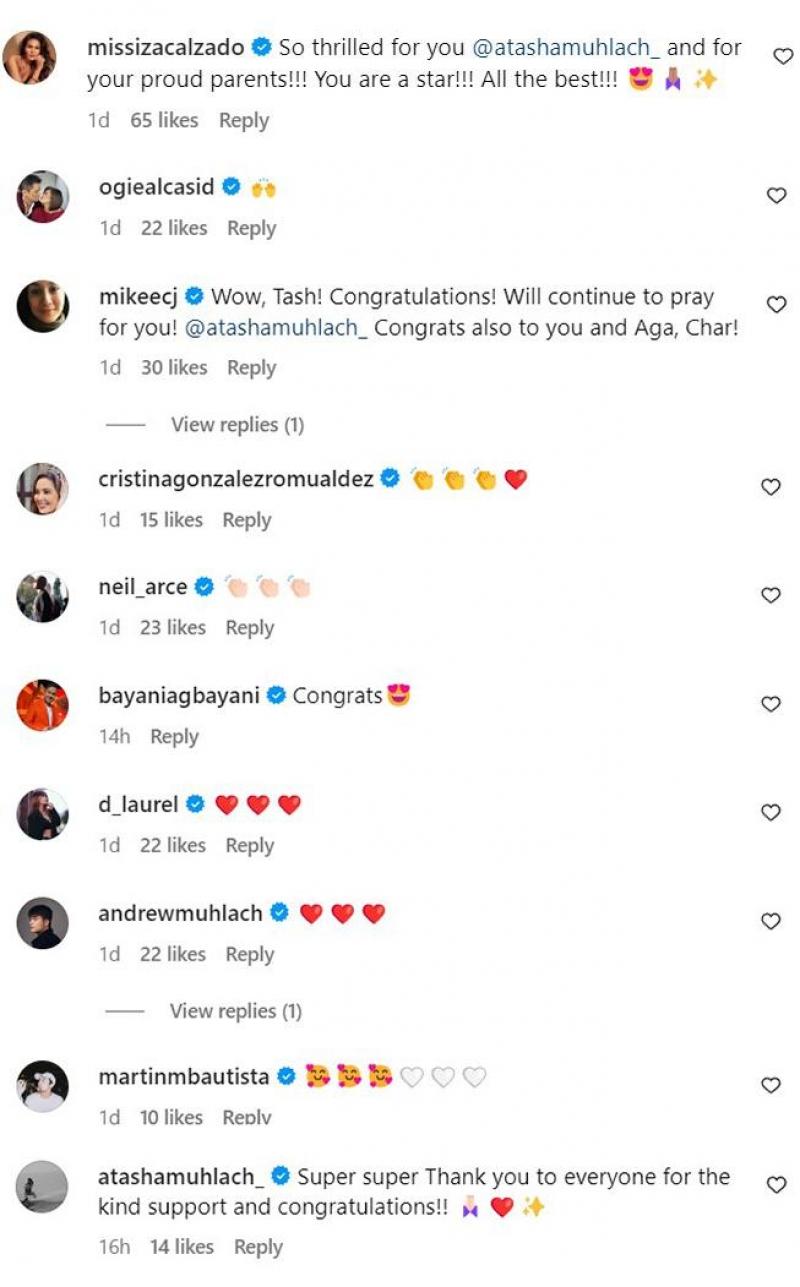Reply to missizacalzado's comment
This screenshot has height=1287, width=800.
[244, 120]
